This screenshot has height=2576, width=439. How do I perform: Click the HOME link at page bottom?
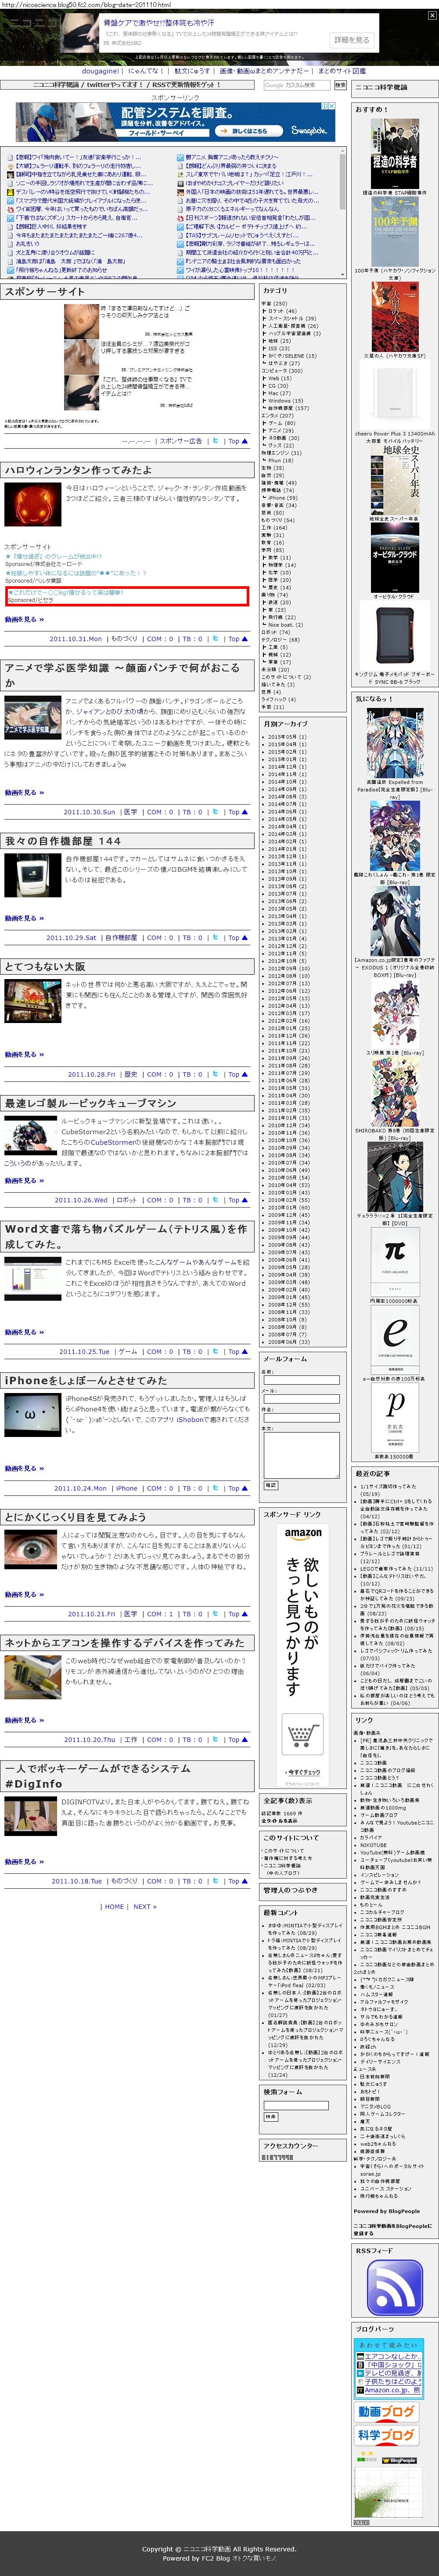[x=115, y=1906]
